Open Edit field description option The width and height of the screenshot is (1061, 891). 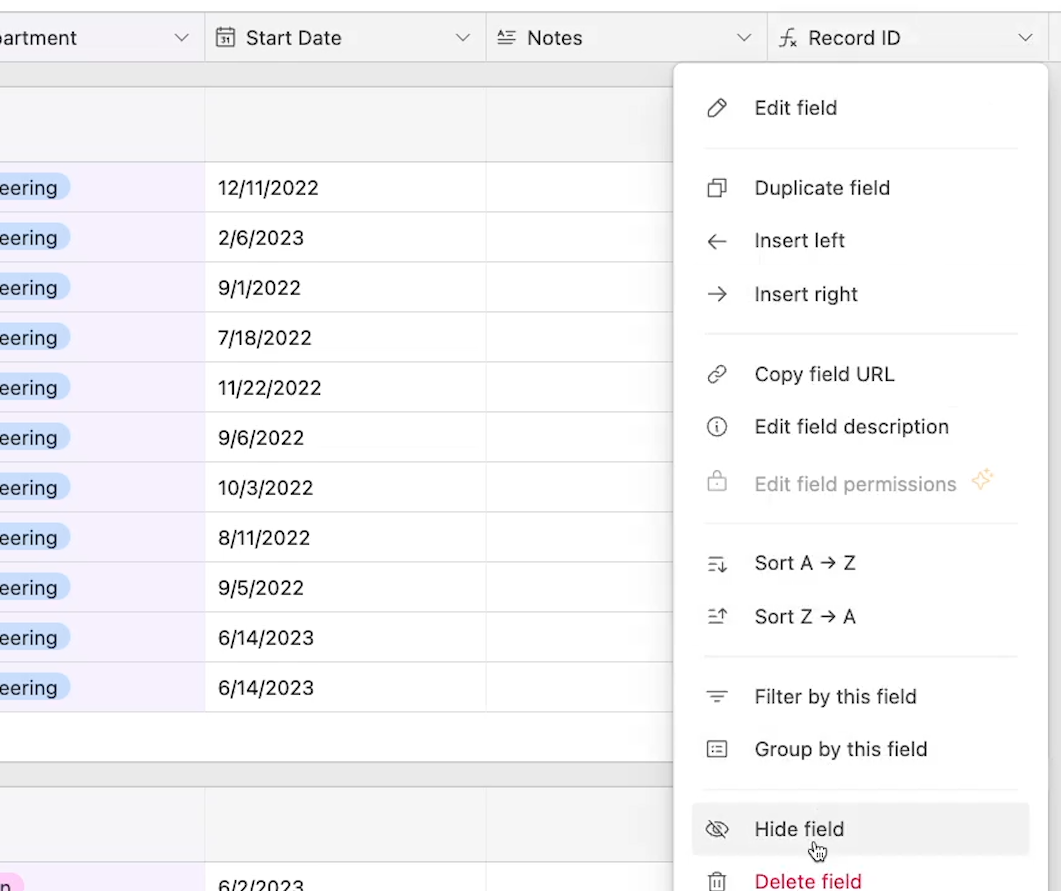860,427
